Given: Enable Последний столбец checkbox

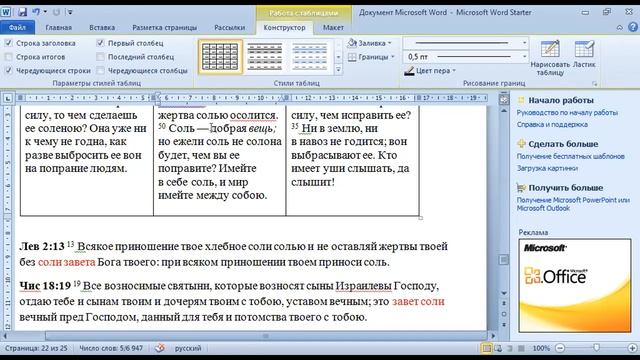Looking at the screenshot, I should pyautogui.click(x=100, y=57).
